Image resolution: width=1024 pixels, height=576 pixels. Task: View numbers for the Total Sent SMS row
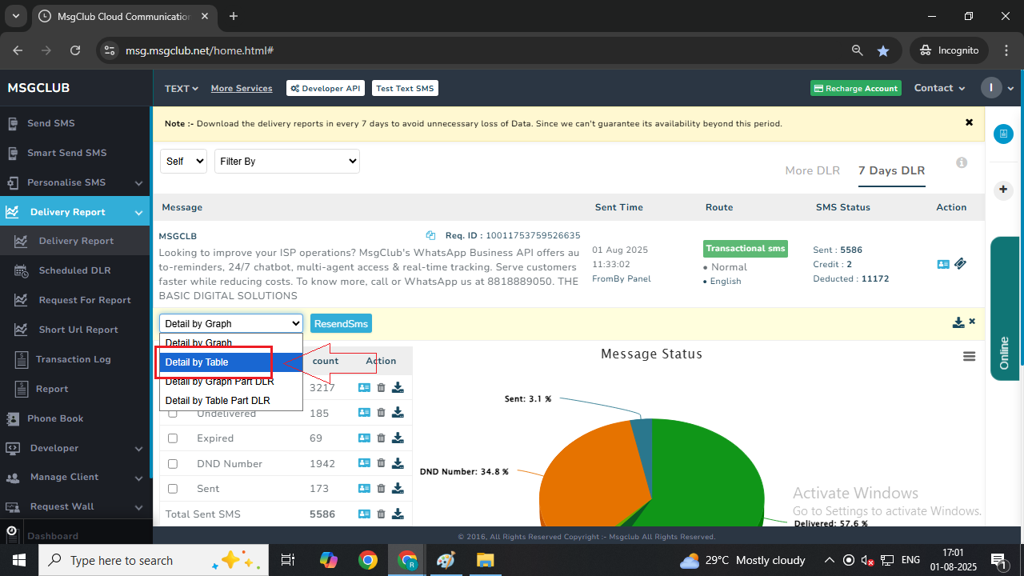pyautogui.click(x=364, y=514)
